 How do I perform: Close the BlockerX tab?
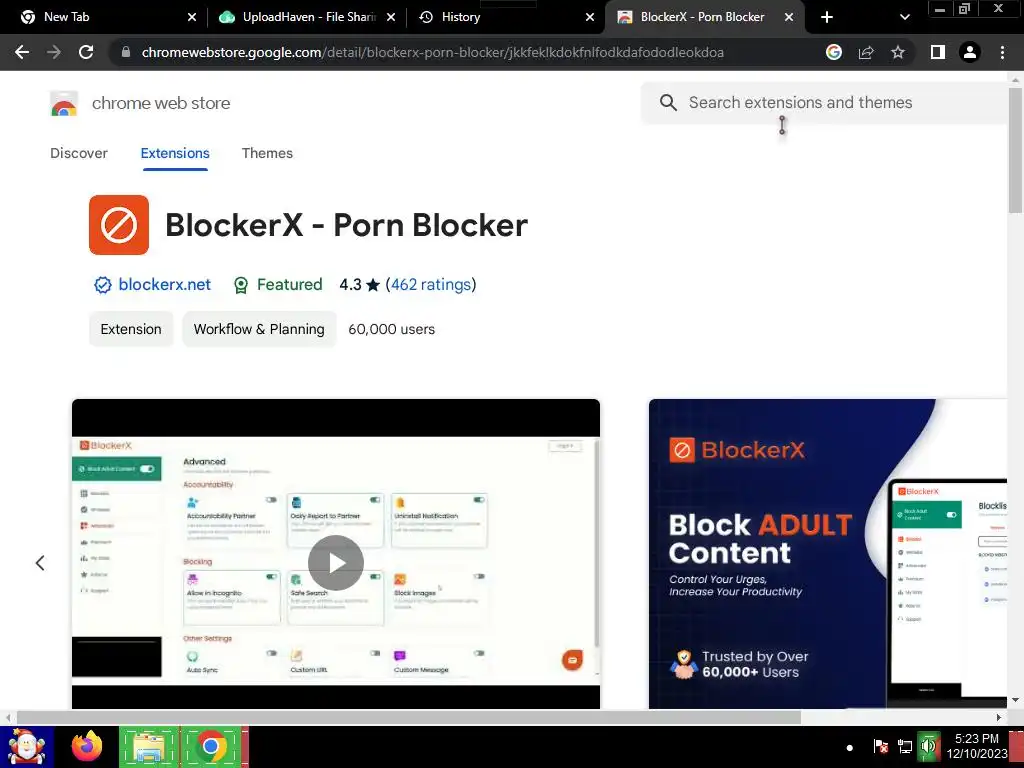click(x=789, y=17)
